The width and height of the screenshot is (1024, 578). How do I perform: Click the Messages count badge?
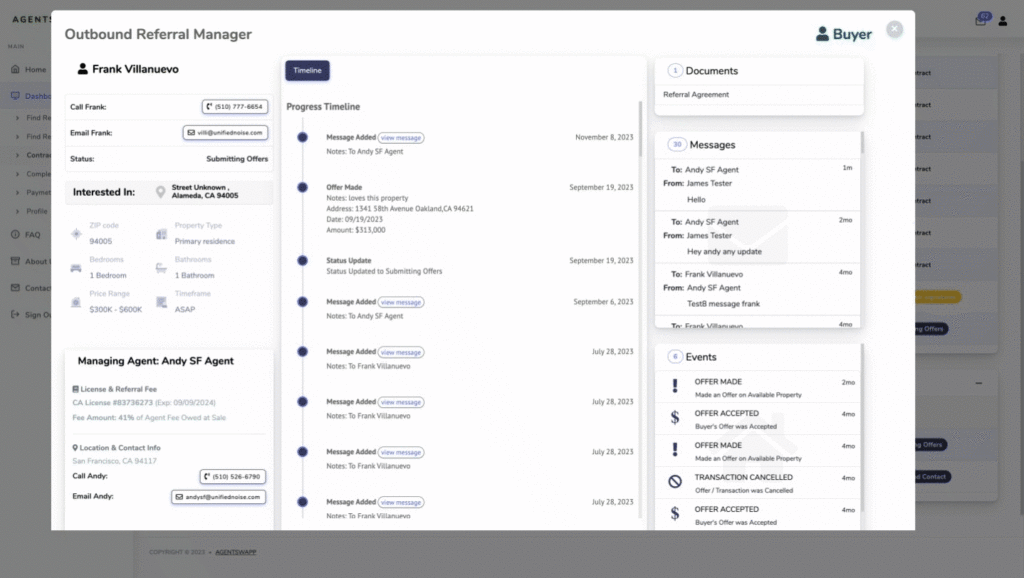tap(677, 144)
